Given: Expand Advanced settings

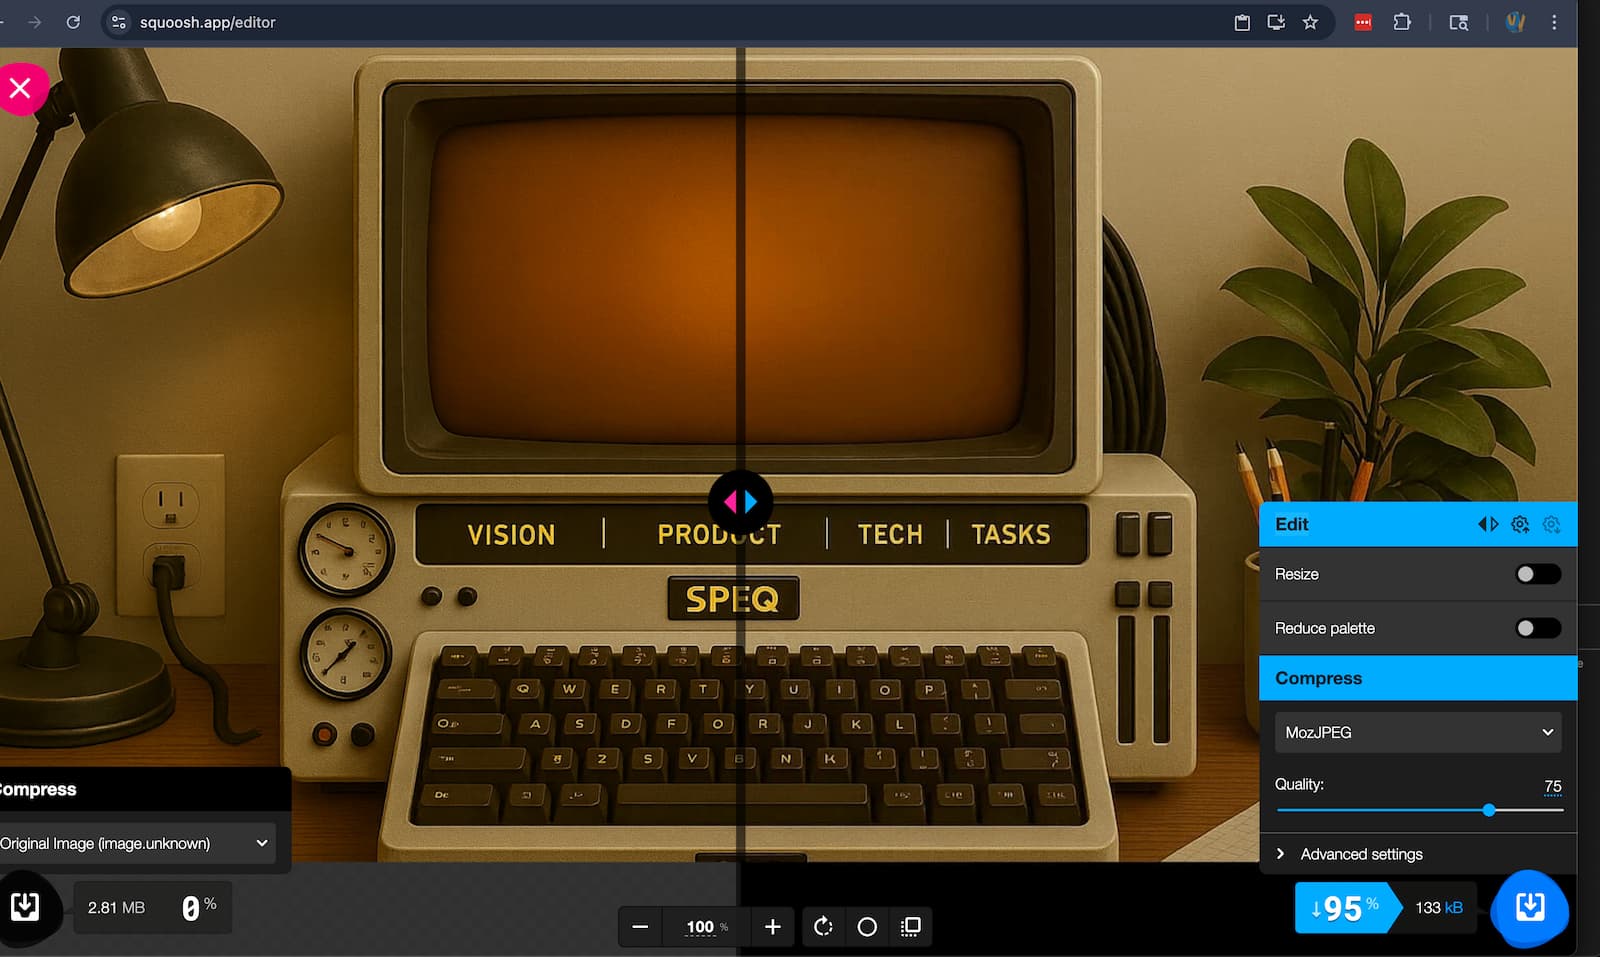Looking at the screenshot, I should 1360,853.
